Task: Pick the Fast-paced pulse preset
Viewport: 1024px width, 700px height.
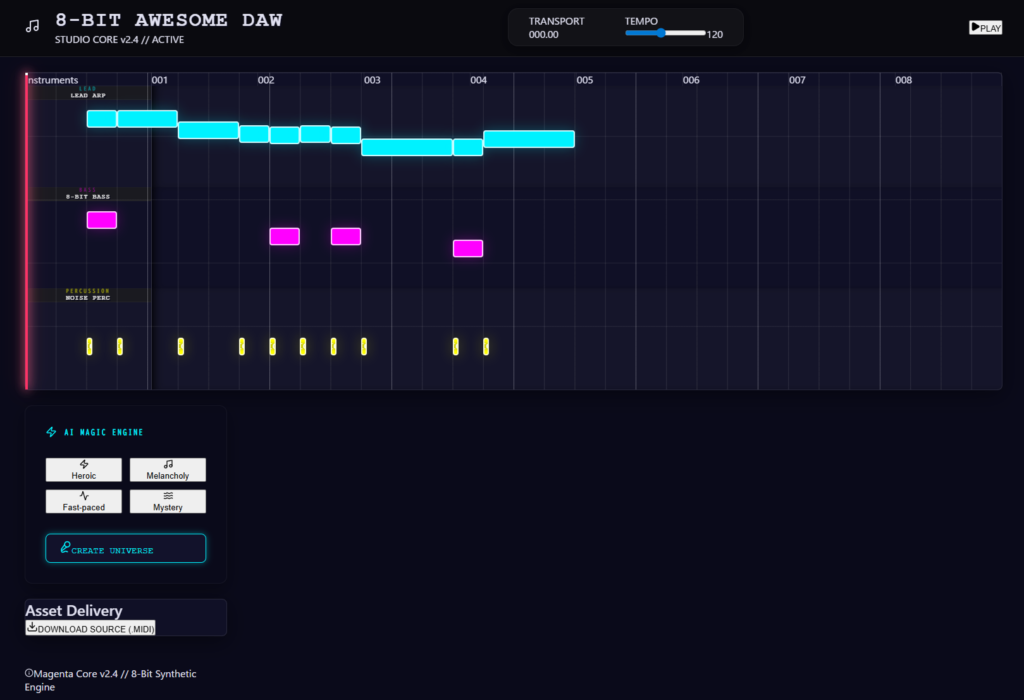Action: 84,501
